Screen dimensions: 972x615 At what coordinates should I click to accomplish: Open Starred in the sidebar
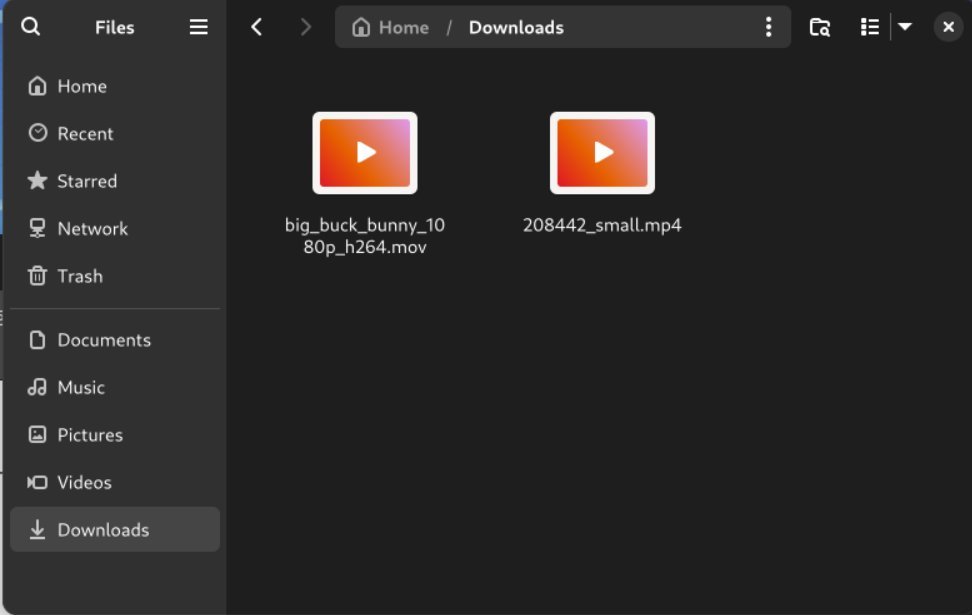tap(115, 181)
